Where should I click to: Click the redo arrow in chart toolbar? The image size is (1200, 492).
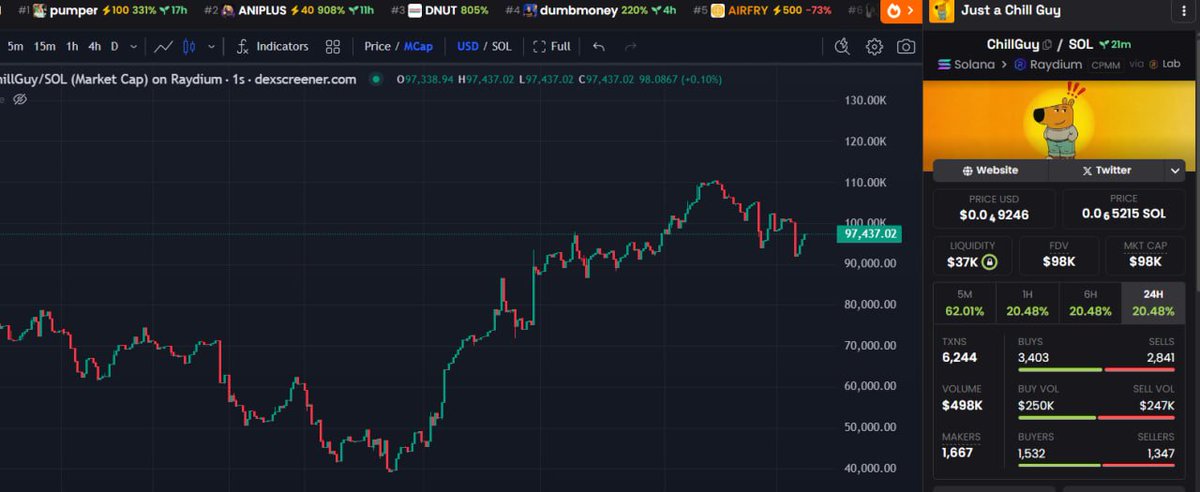click(630, 46)
